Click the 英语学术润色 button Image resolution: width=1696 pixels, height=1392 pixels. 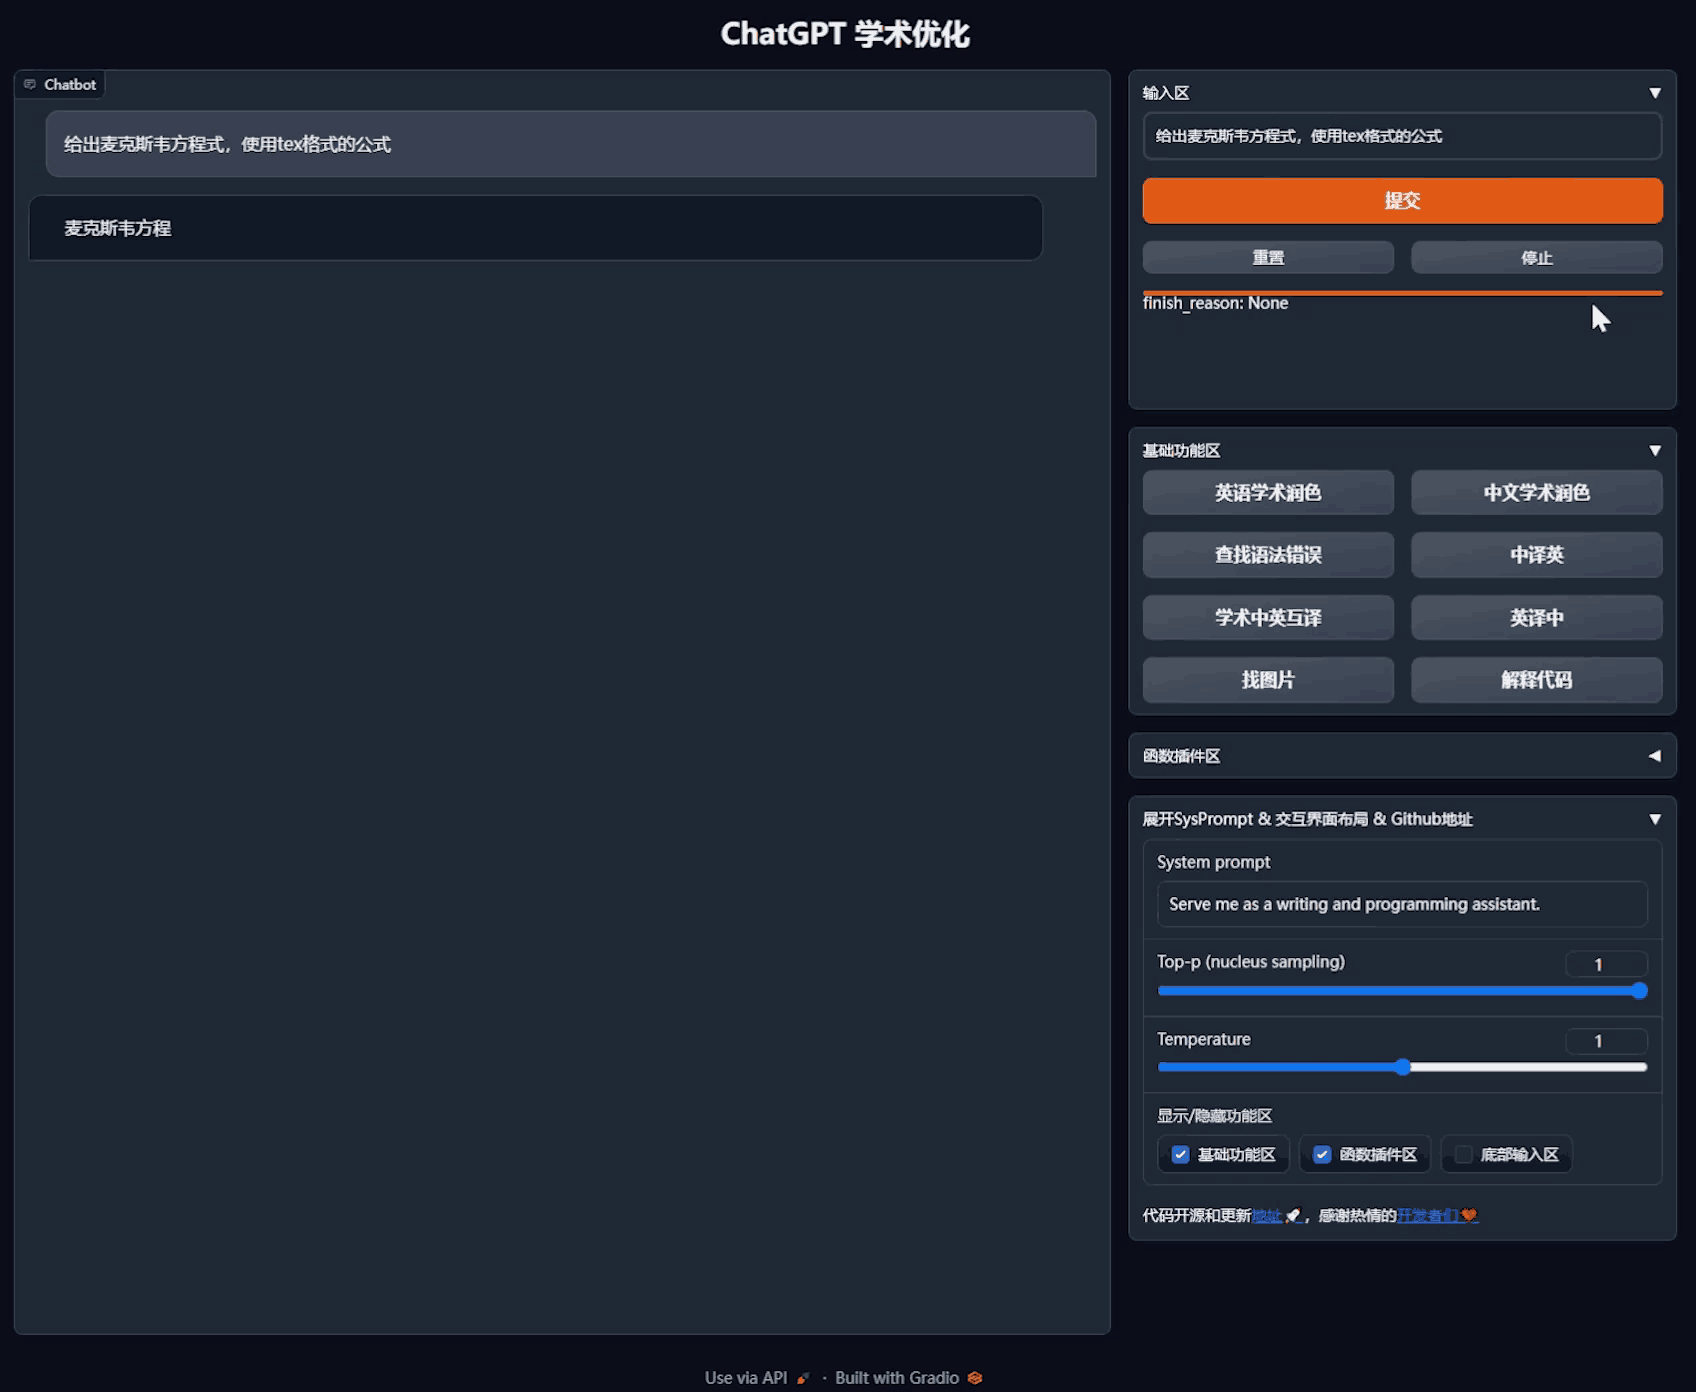[1268, 493]
